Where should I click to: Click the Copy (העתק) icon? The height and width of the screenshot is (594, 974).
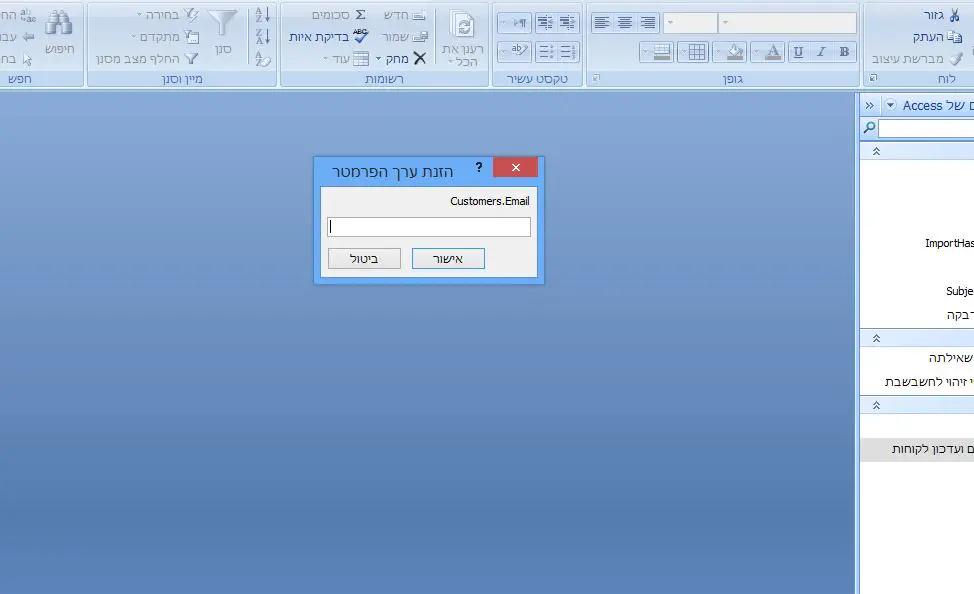(954, 37)
